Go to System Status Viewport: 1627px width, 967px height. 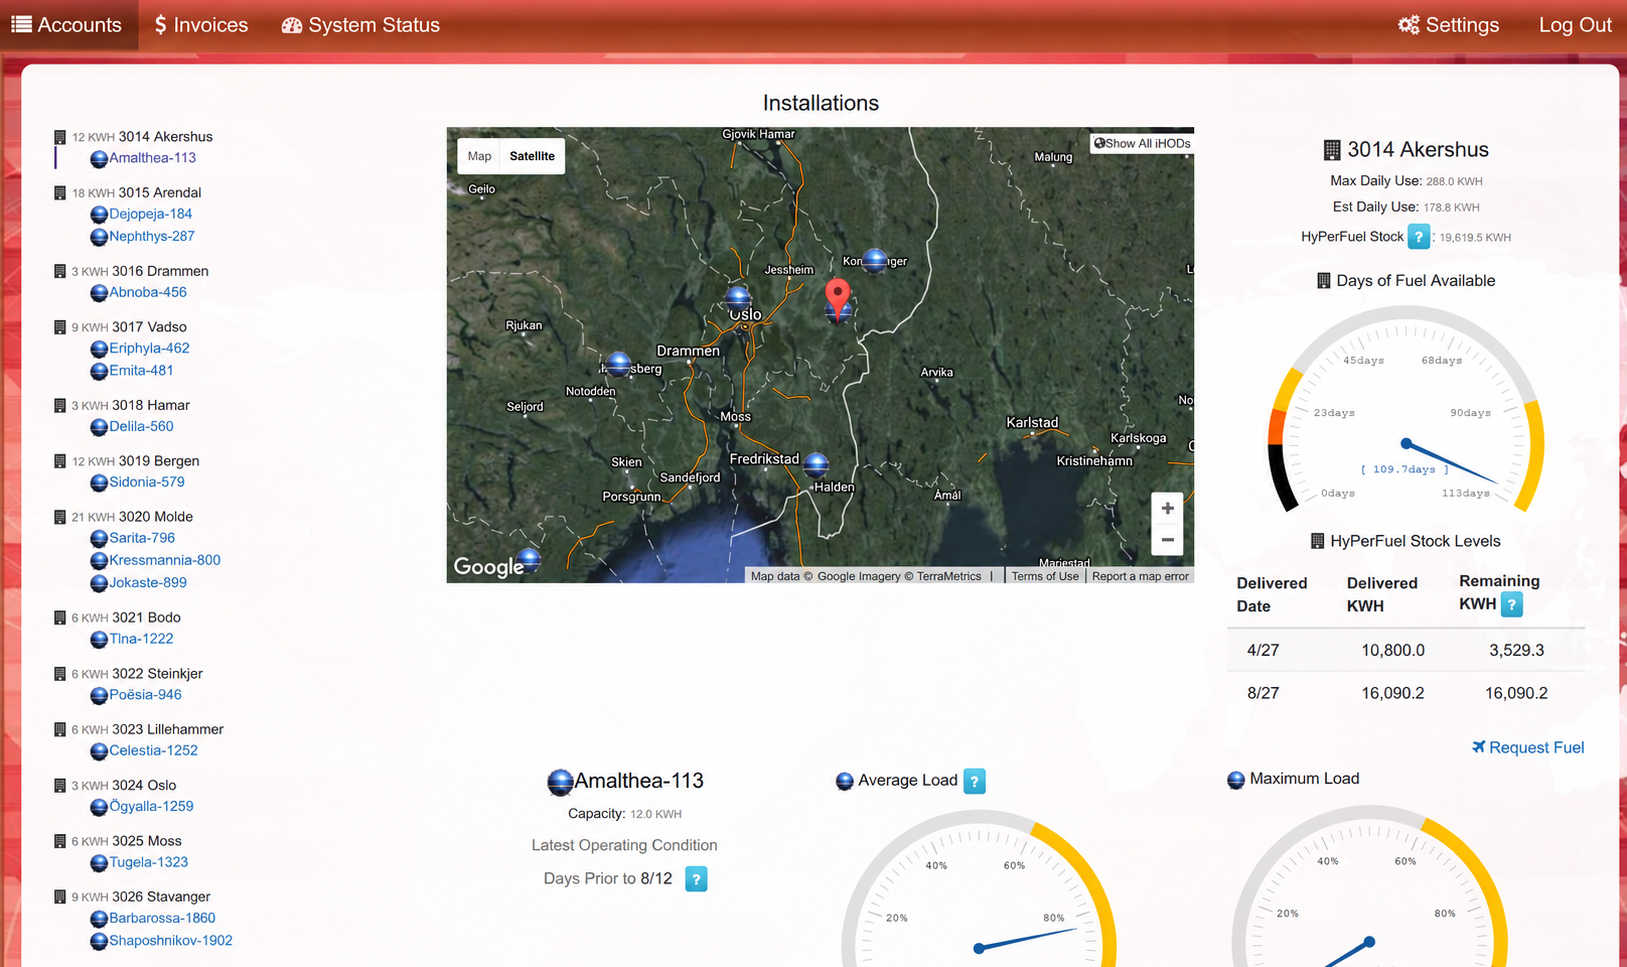361,25
